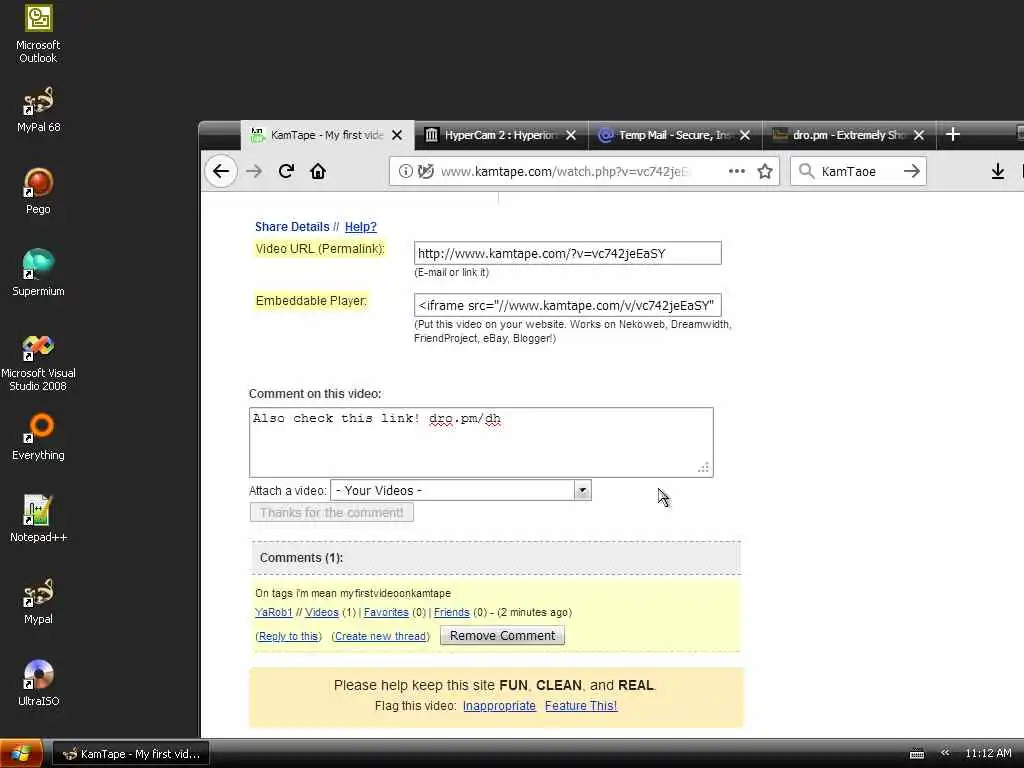Click the on-screen keyboard tray icon
The image size is (1024, 768).
tap(917, 754)
